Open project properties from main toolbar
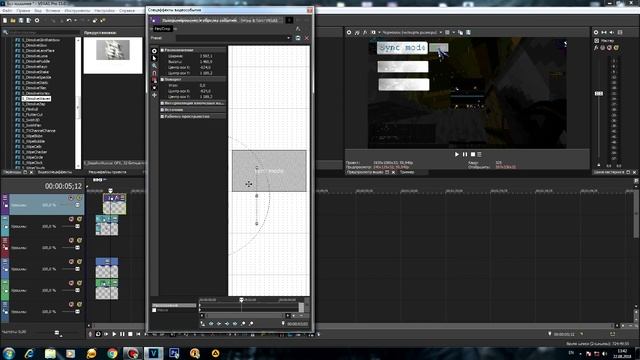Viewport: 640px width, 360px height. (x=37, y=20)
